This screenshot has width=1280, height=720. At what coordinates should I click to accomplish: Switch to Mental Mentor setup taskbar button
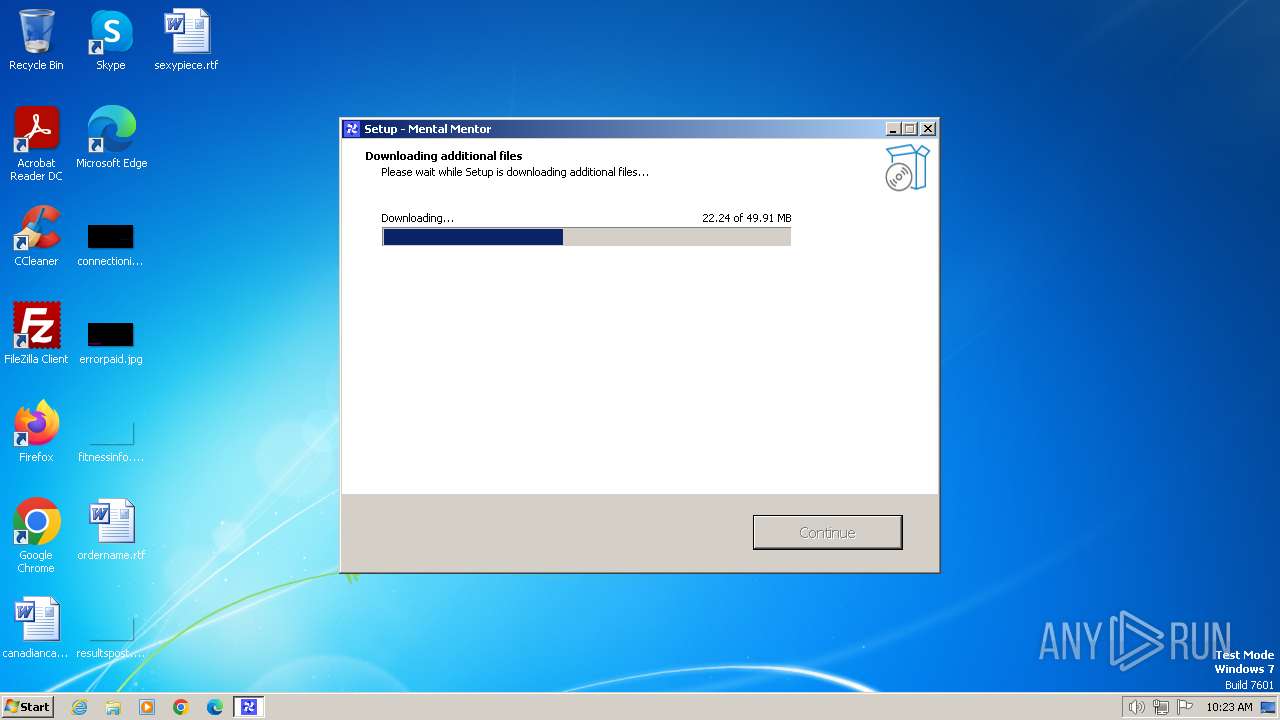(x=249, y=707)
